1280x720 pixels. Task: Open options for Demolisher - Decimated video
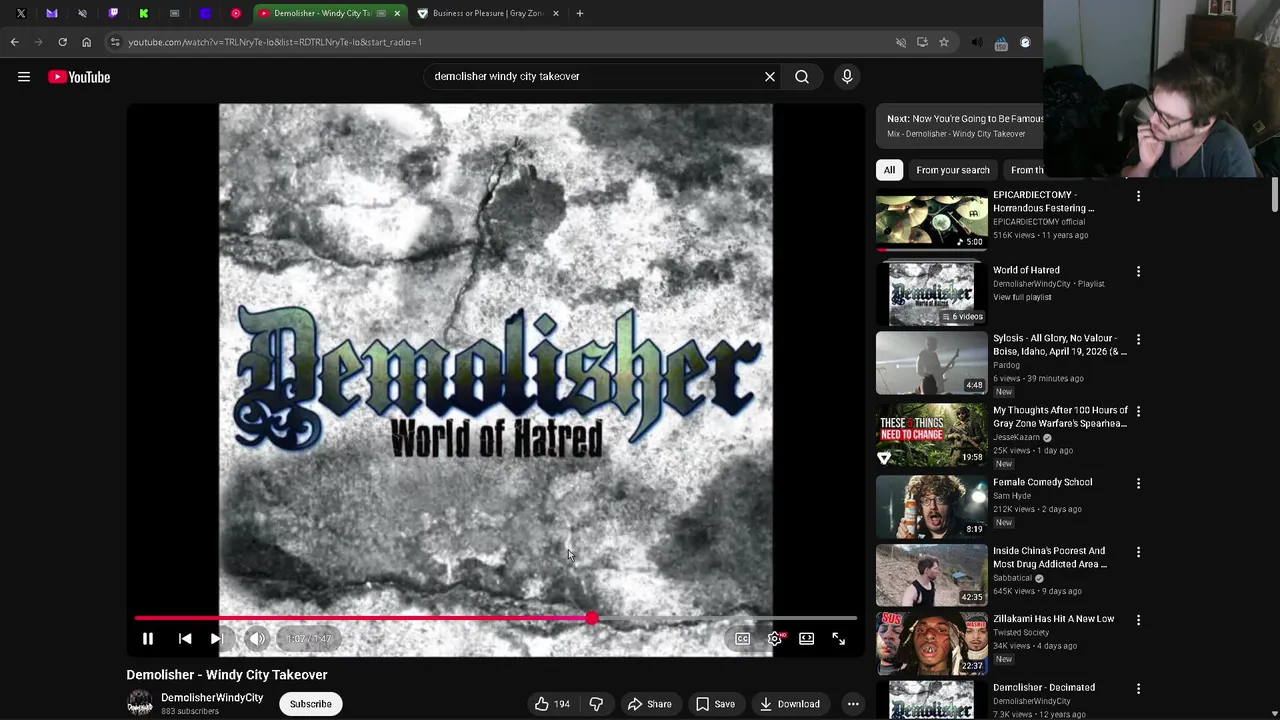click(1138, 689)
